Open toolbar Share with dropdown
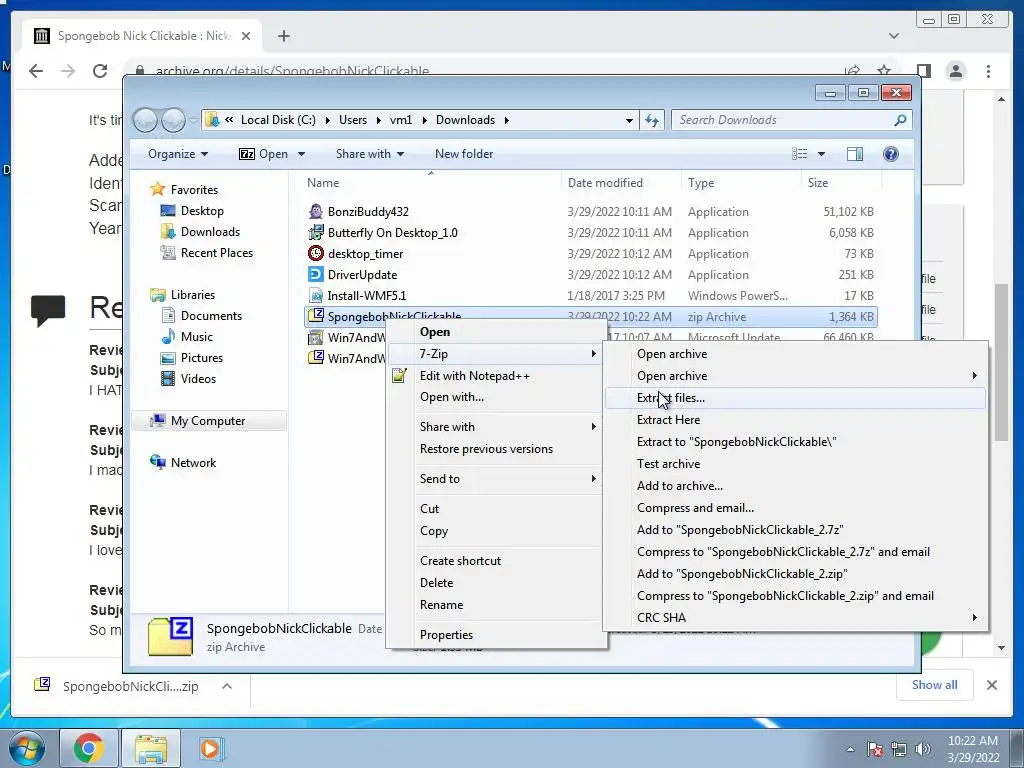Viewport: 1024px width, 768px height. tap(370, 154)
